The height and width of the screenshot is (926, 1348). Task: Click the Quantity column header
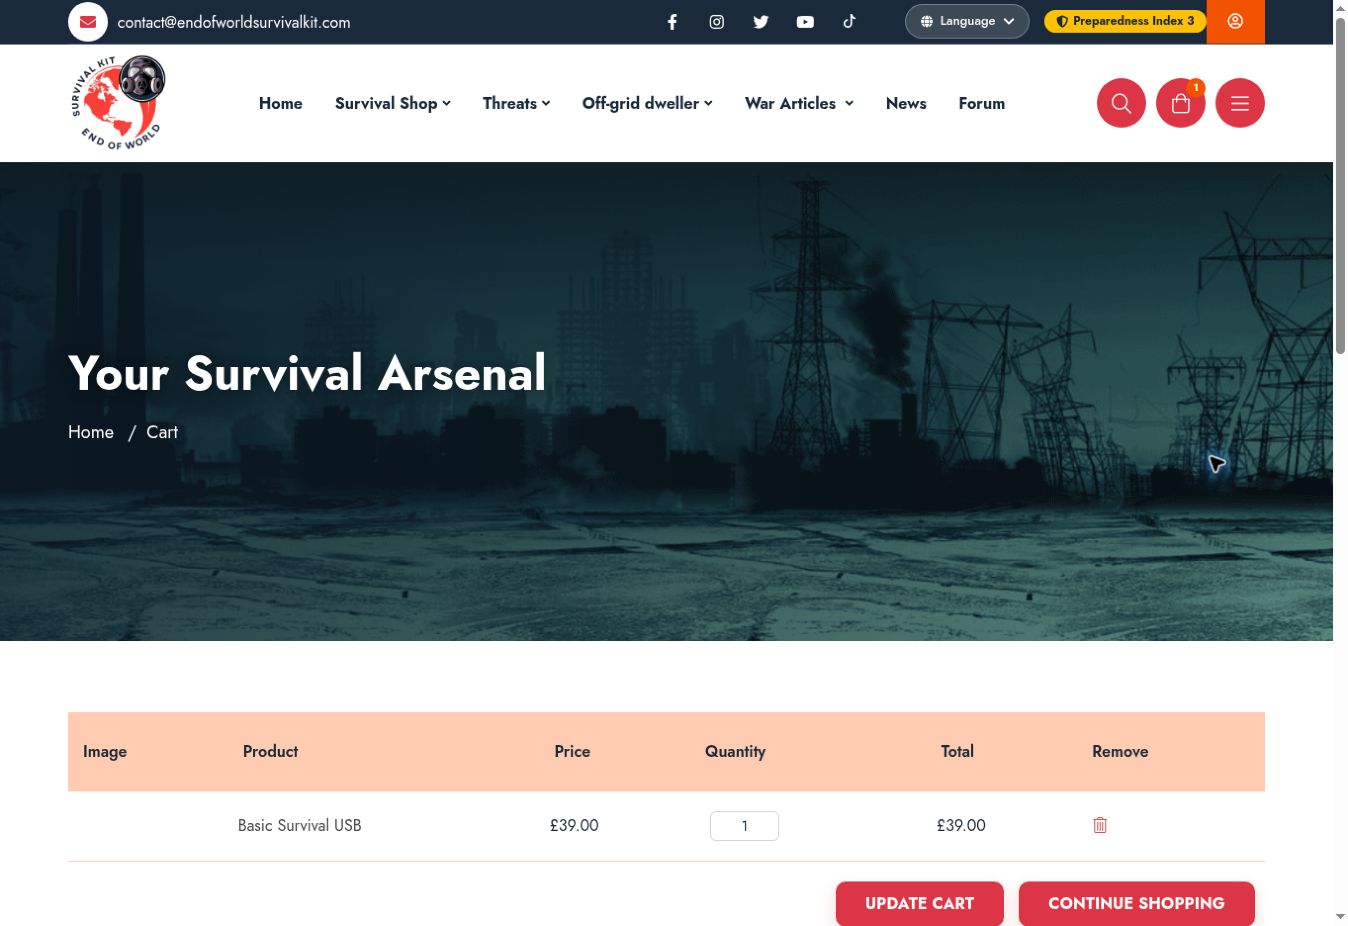(735, 751)
